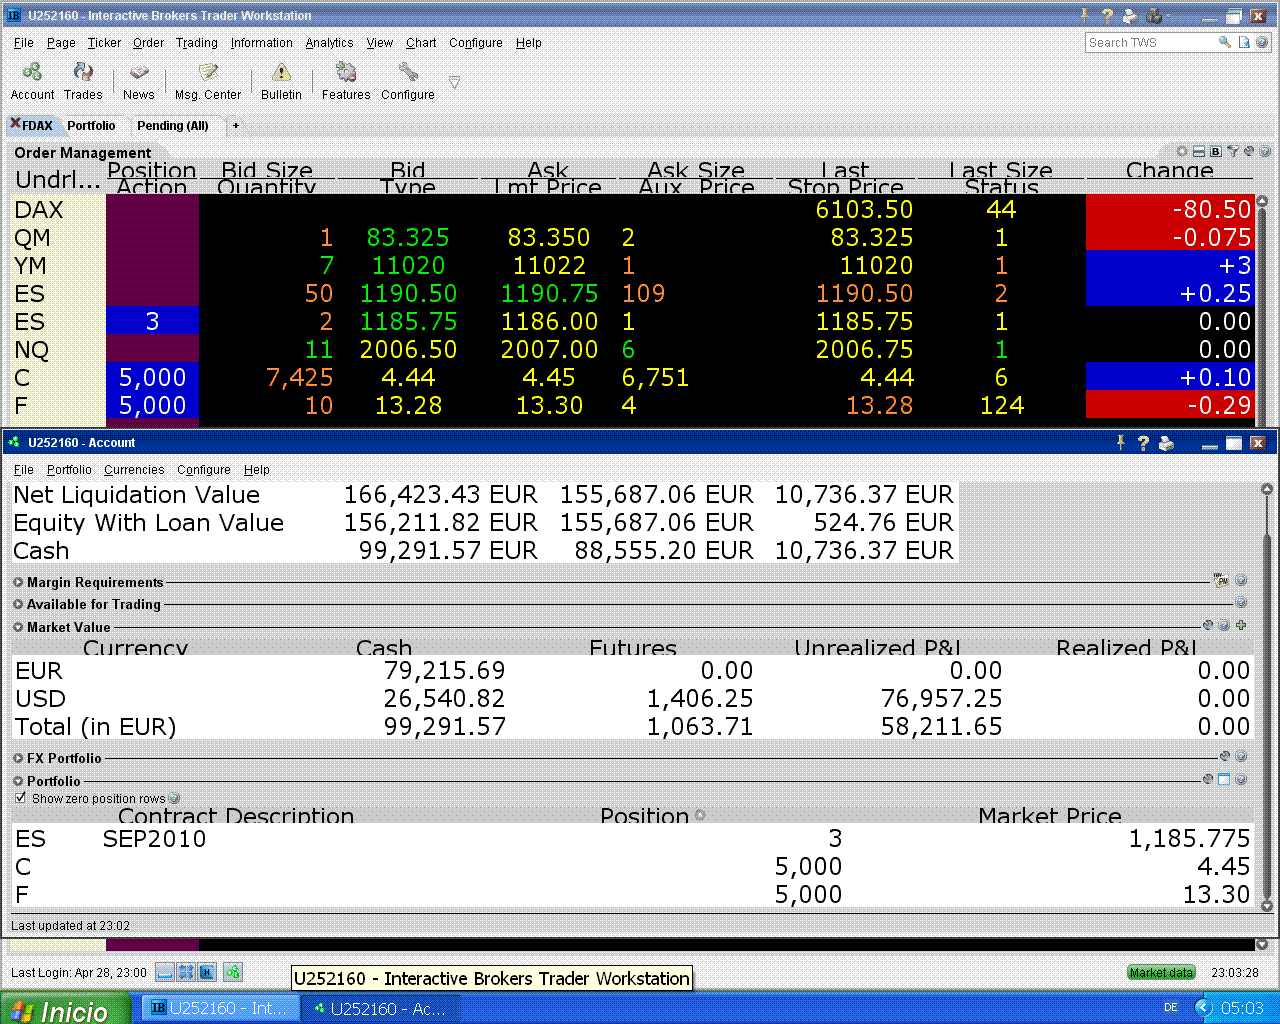Uncheck Show zero position rows checkbox
Image resolution: width=1280 pixels, height=1024 pixels.
coord(20,798)
